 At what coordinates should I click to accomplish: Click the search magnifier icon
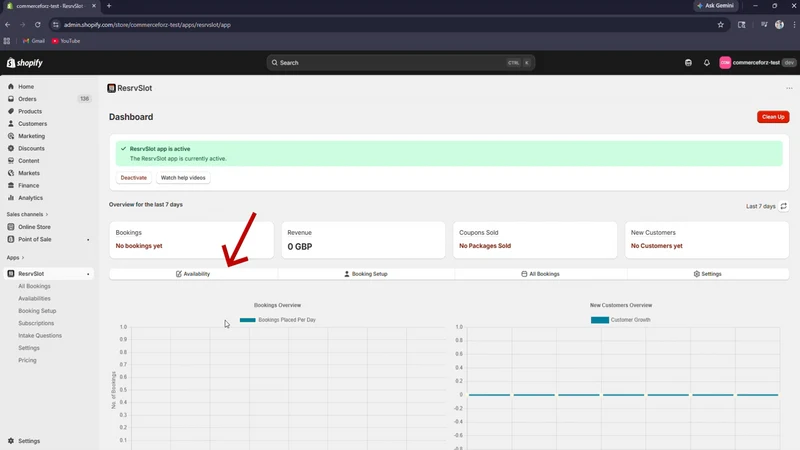click(x=274, y=63)
